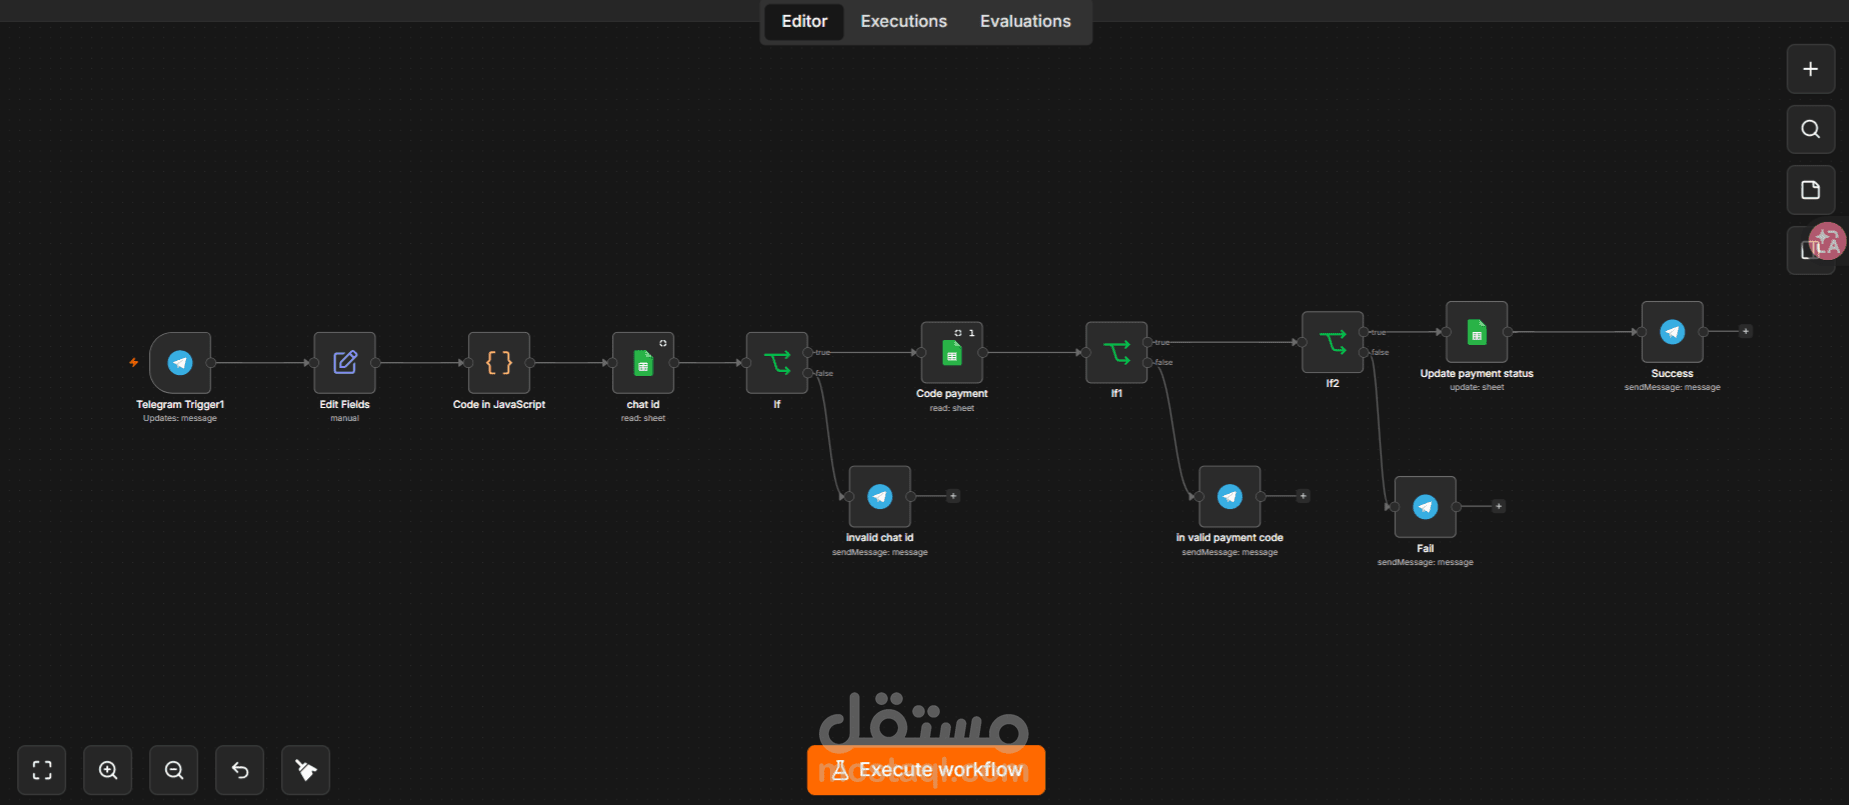Image resolution: width=1849 pixels, height=805 pixels.
Task: Reset zoom with the undo arrow button
Action: pos(240,770)
